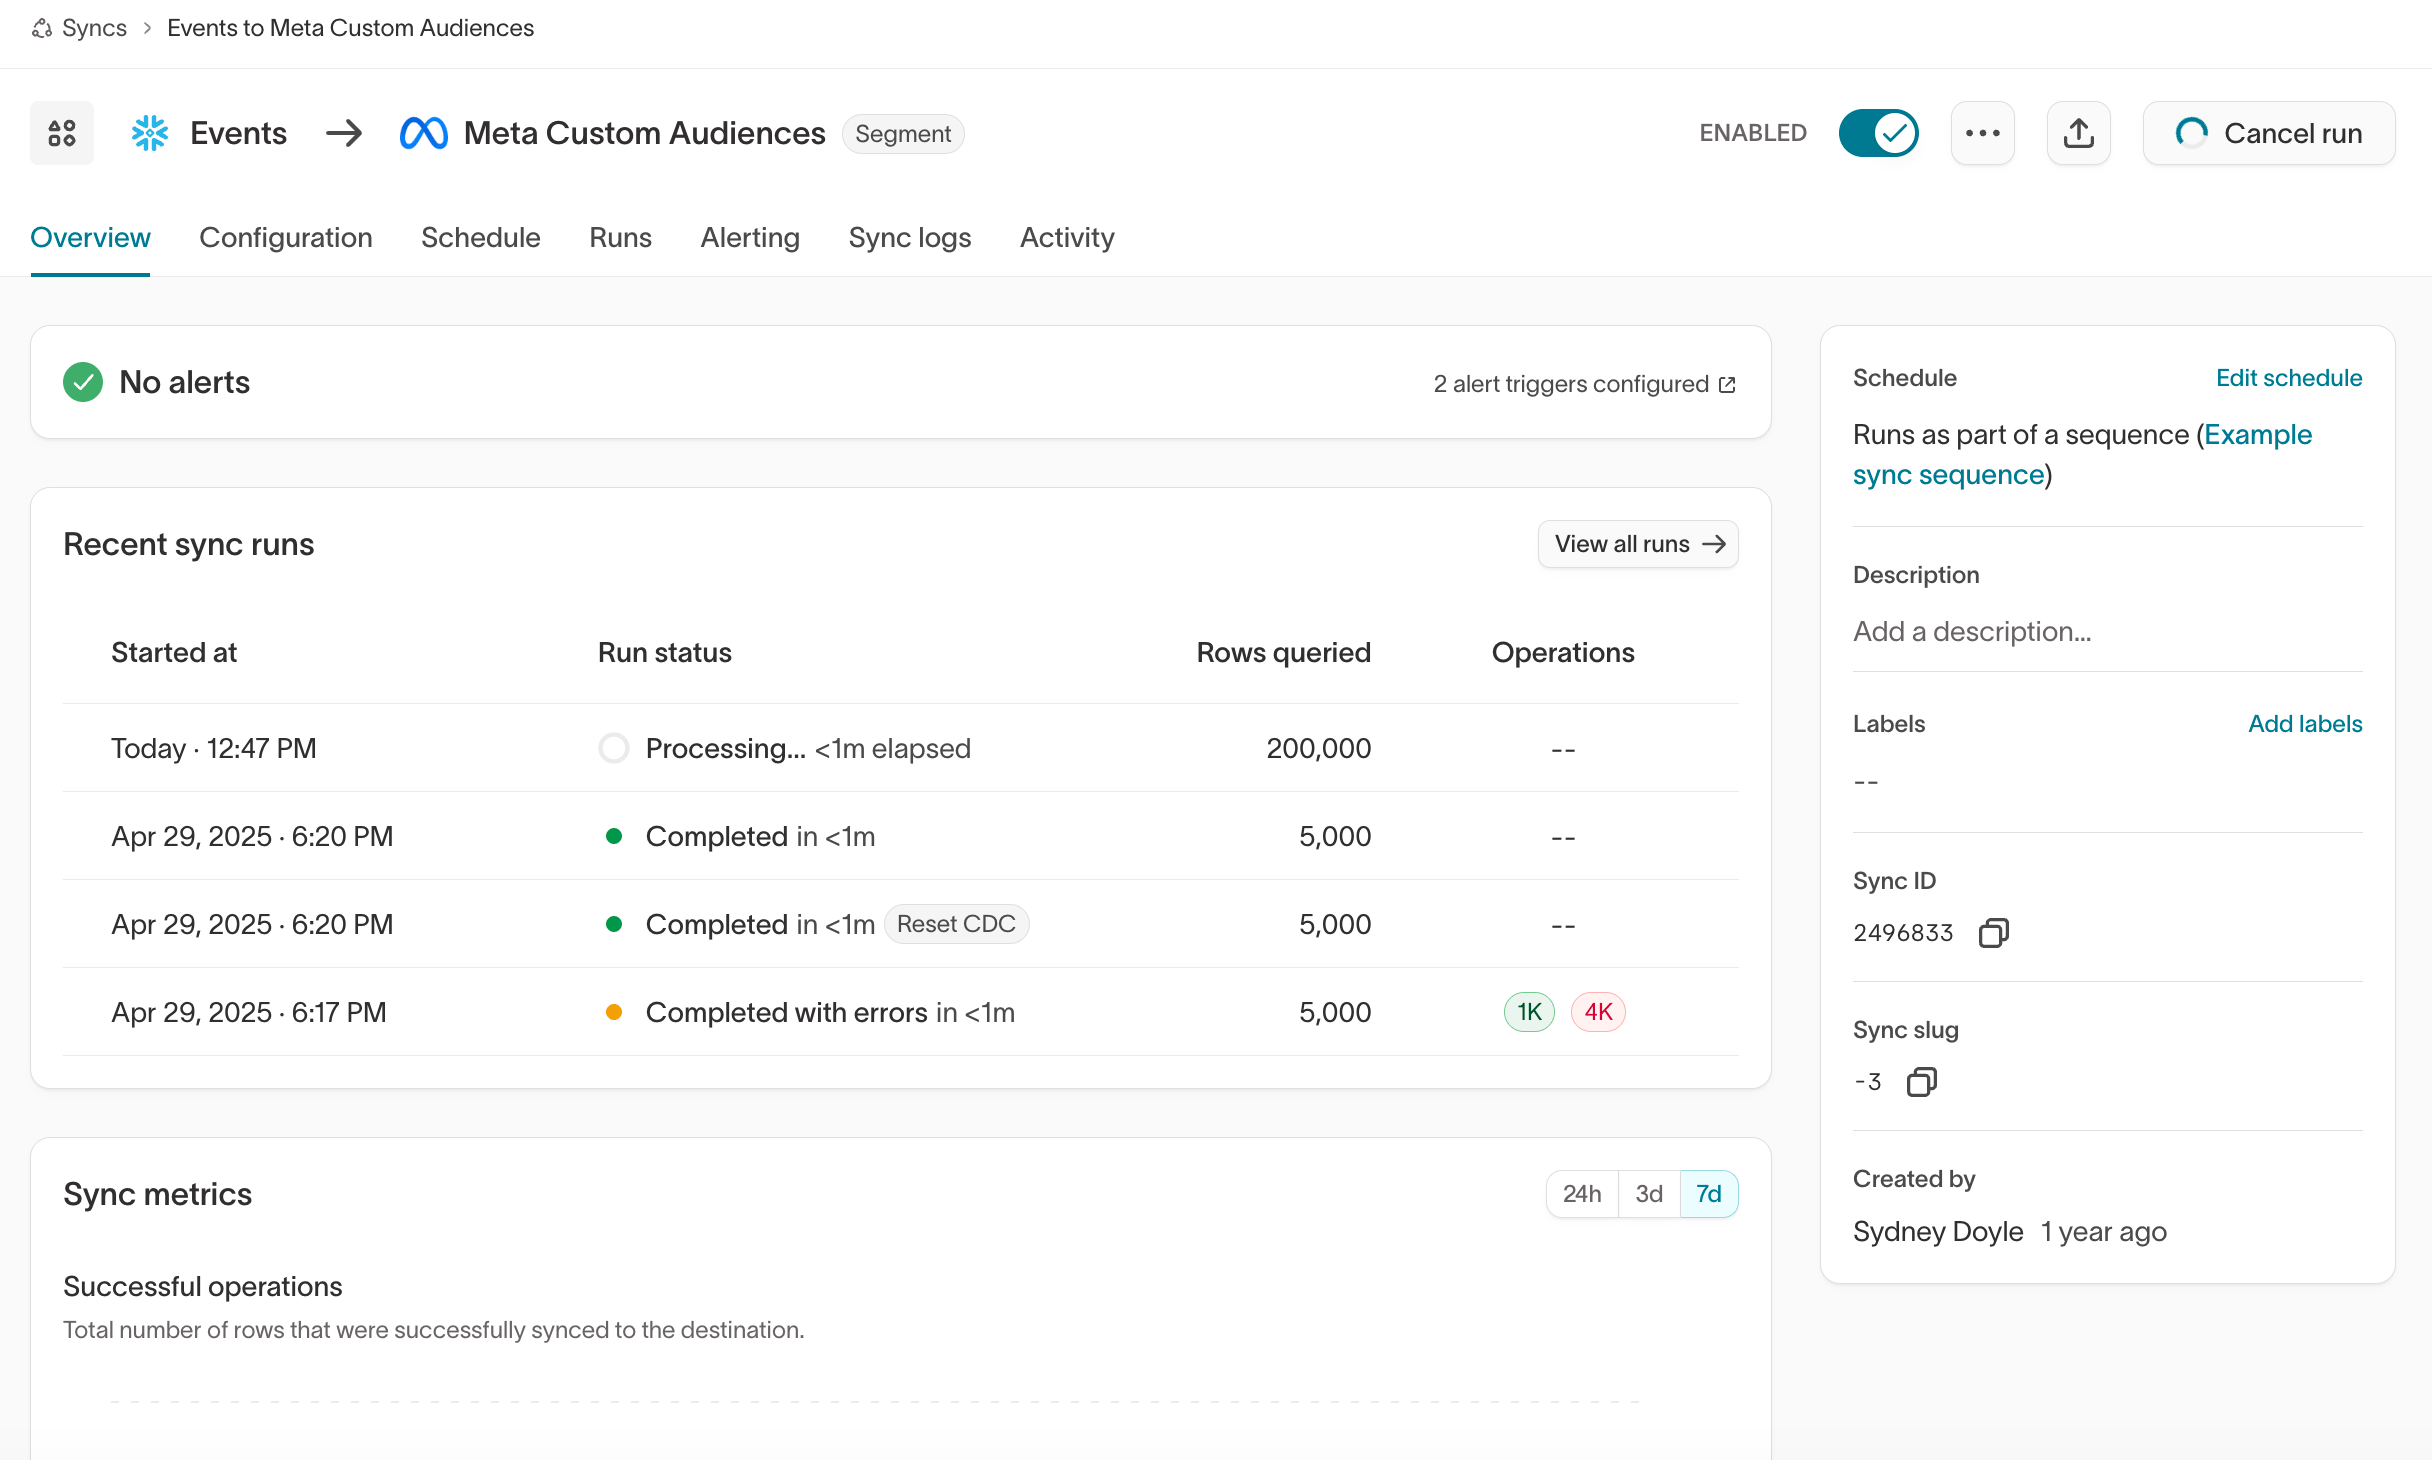Viewport: 2432px width, 1460px height.
Task: Click the 1K successful operations badge
Action: [1529, 1012]
